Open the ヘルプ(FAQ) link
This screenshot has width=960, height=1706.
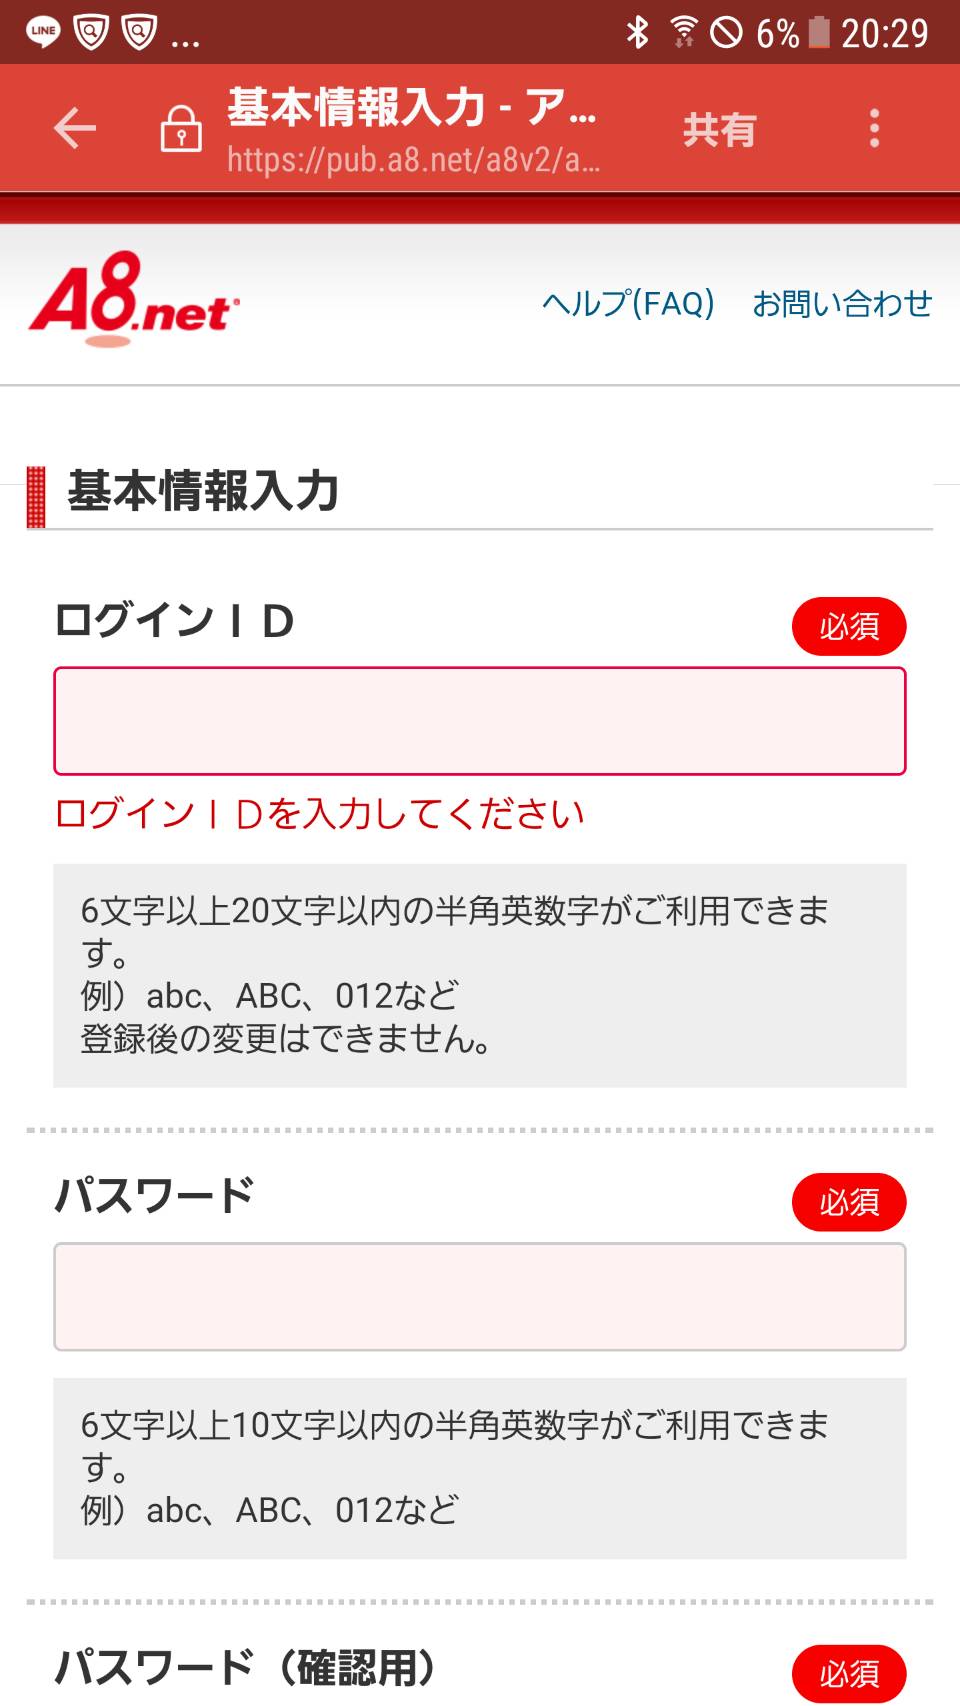(x=628, y=303)
